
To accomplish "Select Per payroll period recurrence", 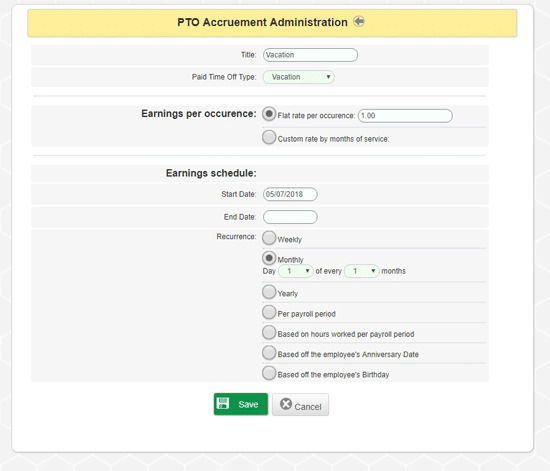I will point(269,312).
